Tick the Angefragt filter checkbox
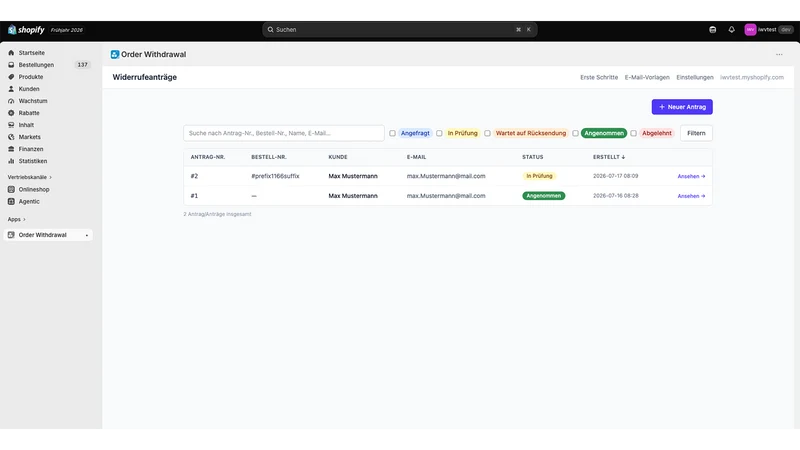The height and width of the screenshot is (450, 800). pos(392,133)
